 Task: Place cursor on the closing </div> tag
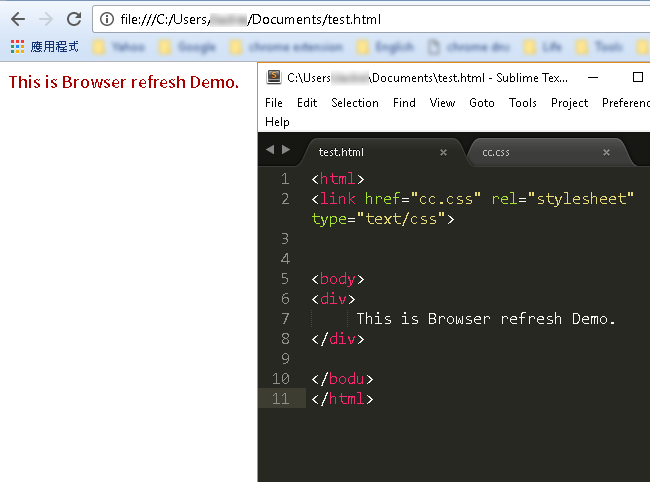point(338,339)
